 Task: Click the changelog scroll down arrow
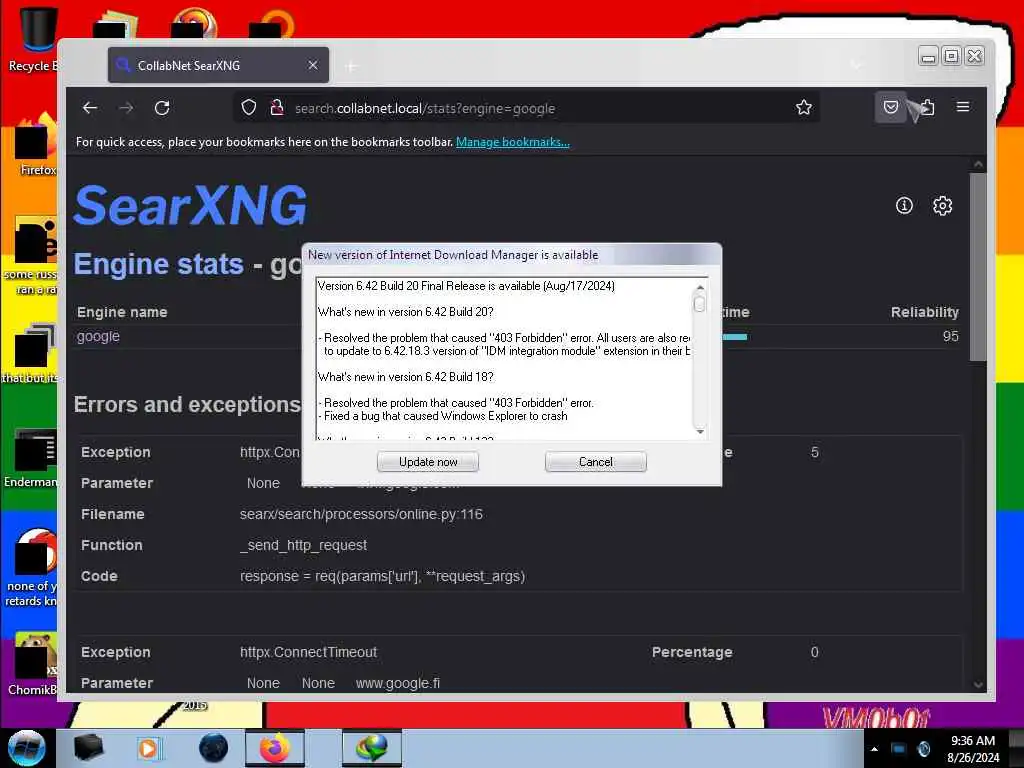coord(700,432)
